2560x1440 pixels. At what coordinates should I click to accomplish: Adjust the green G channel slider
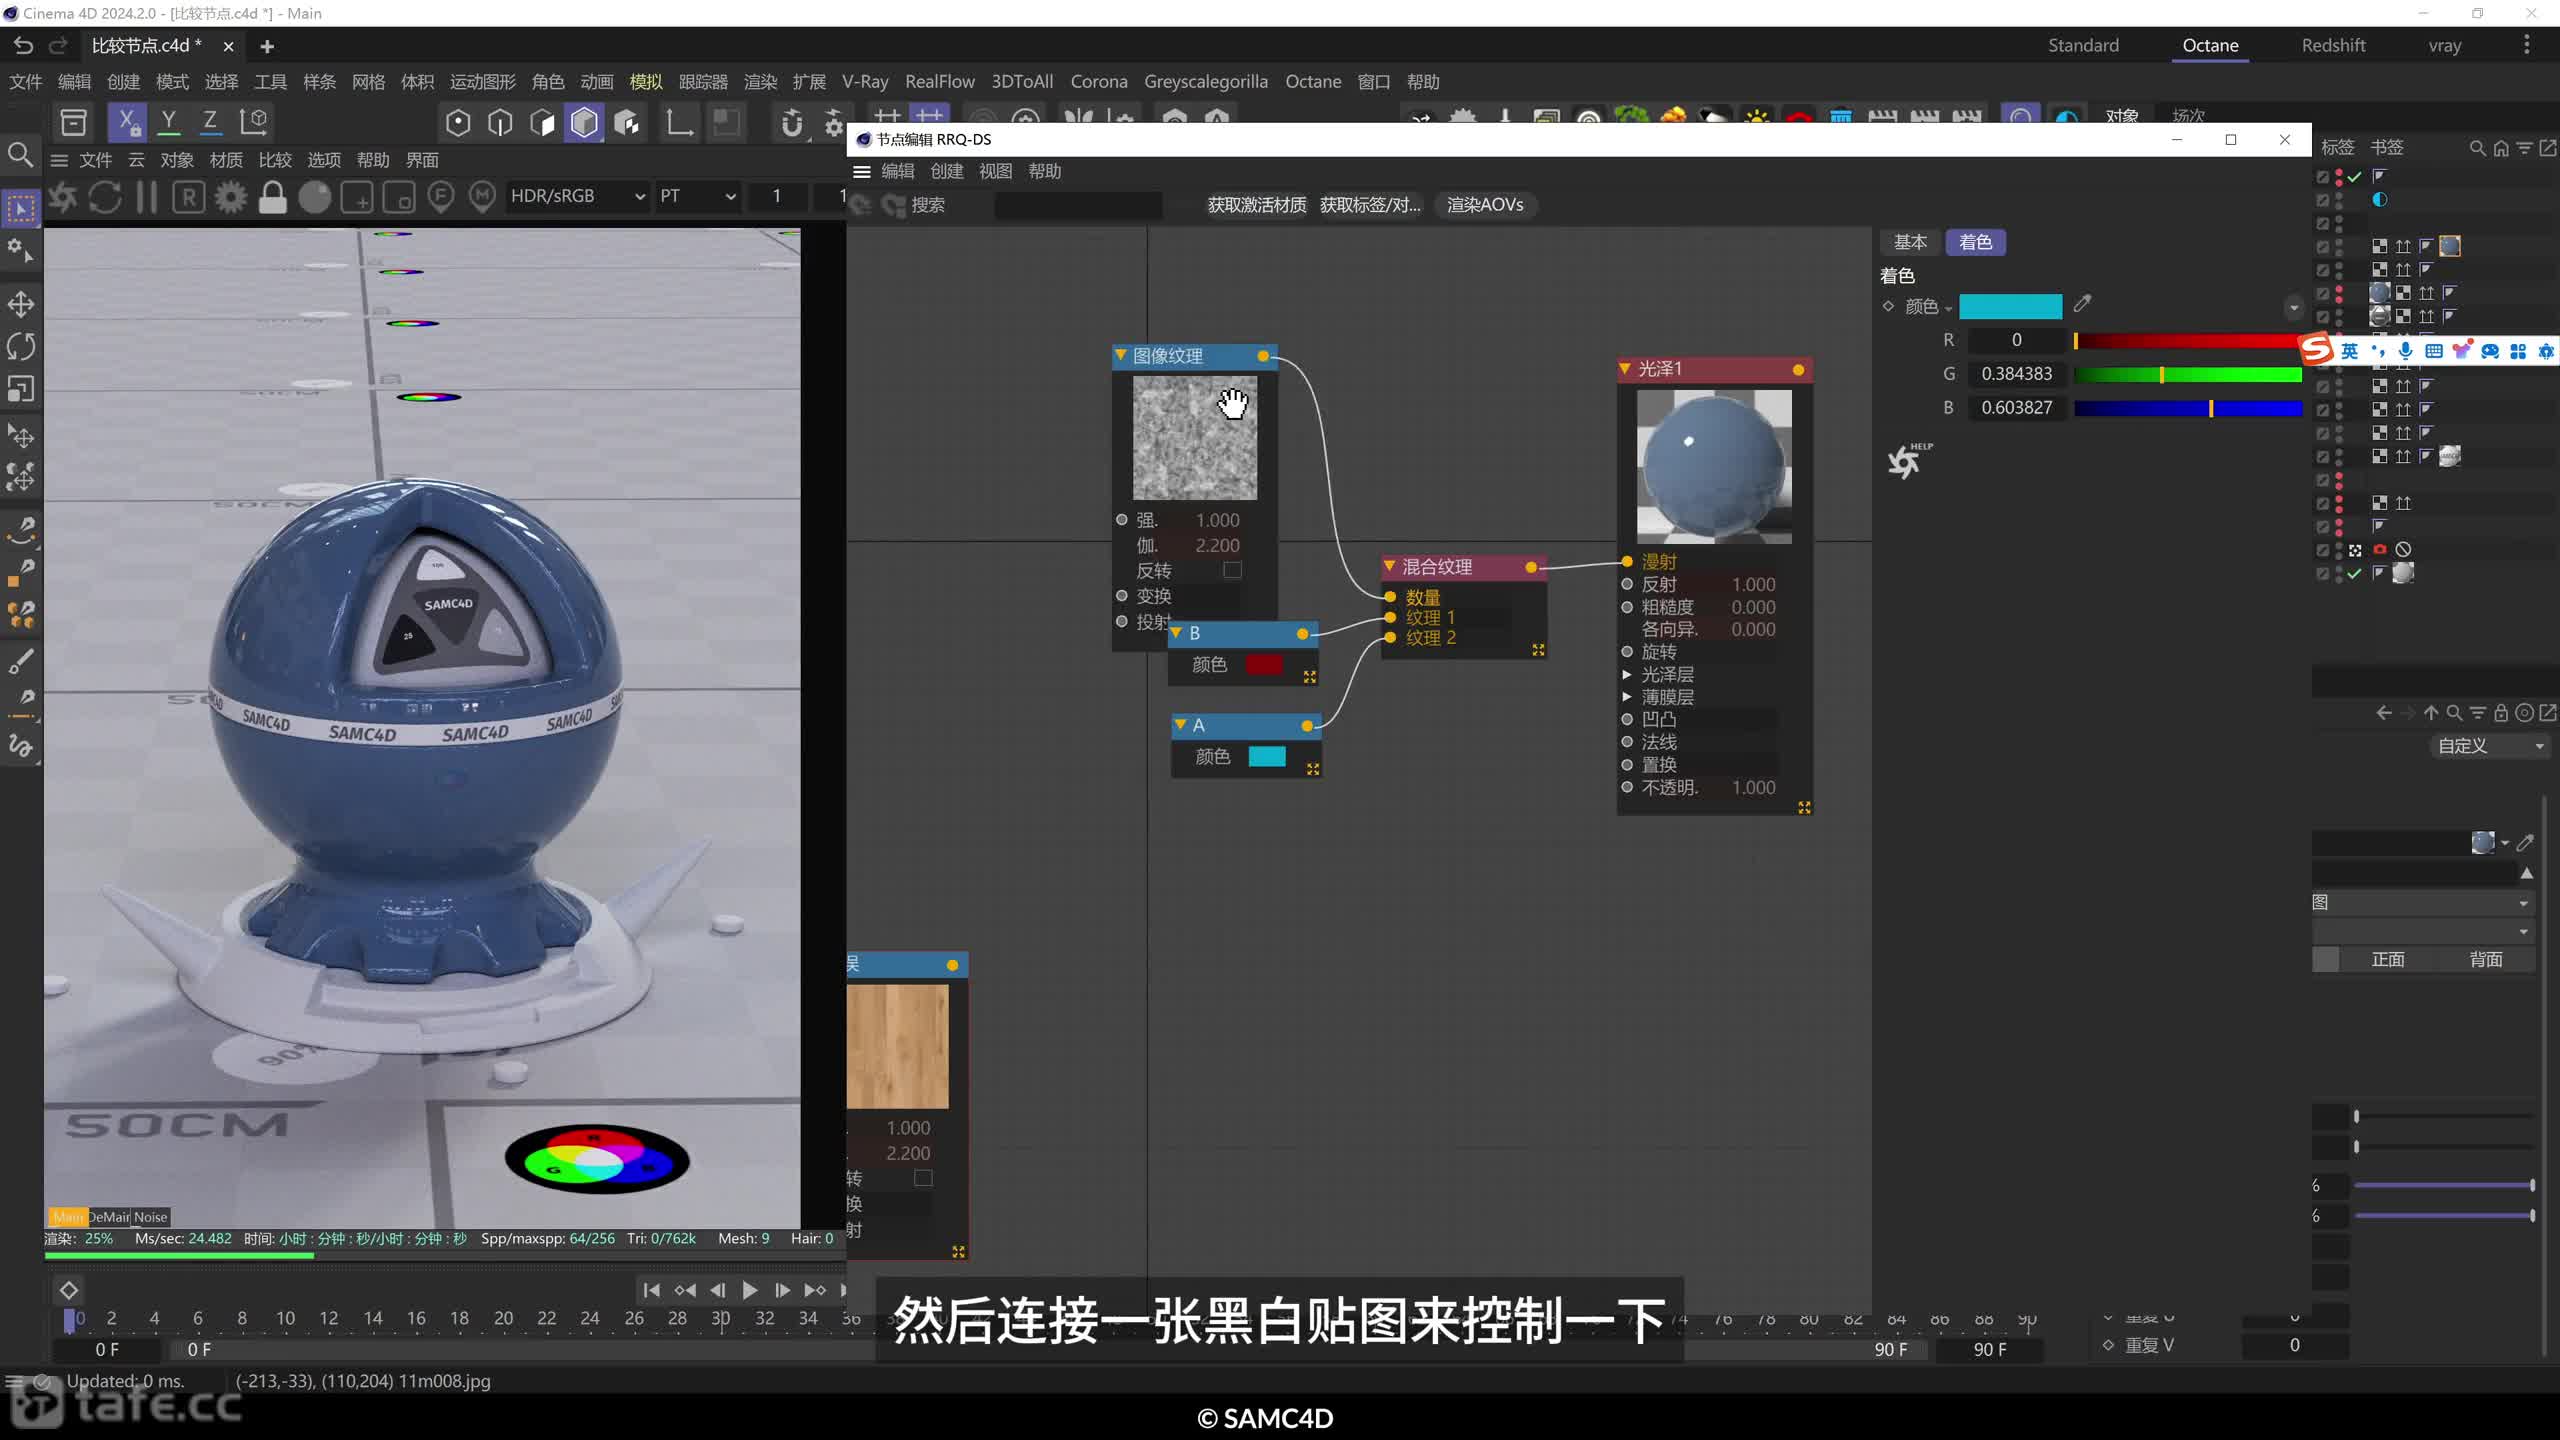[x=2188, y=374]
